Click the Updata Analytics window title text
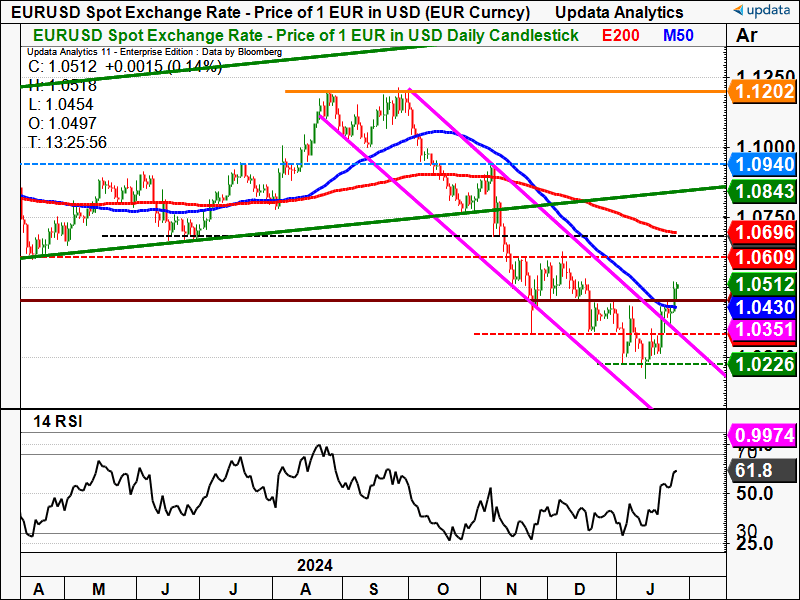800x600 pixels. coord(619,12)
